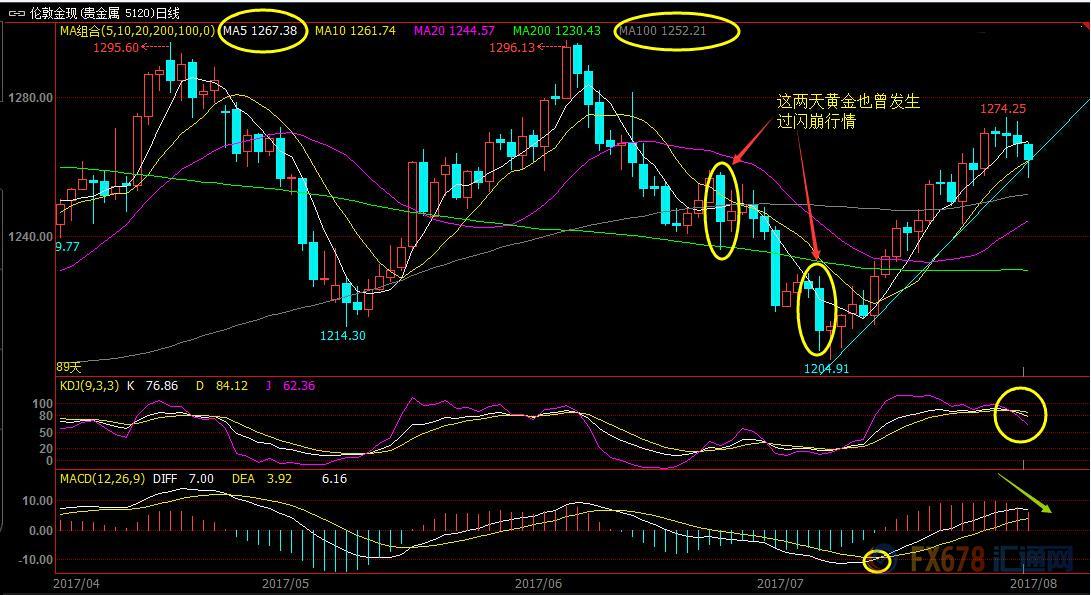Image resolution: width=1091 pixels, height=595 pixels.
Task: Click the MACD scale label 10.00
Action: [38, 501]
